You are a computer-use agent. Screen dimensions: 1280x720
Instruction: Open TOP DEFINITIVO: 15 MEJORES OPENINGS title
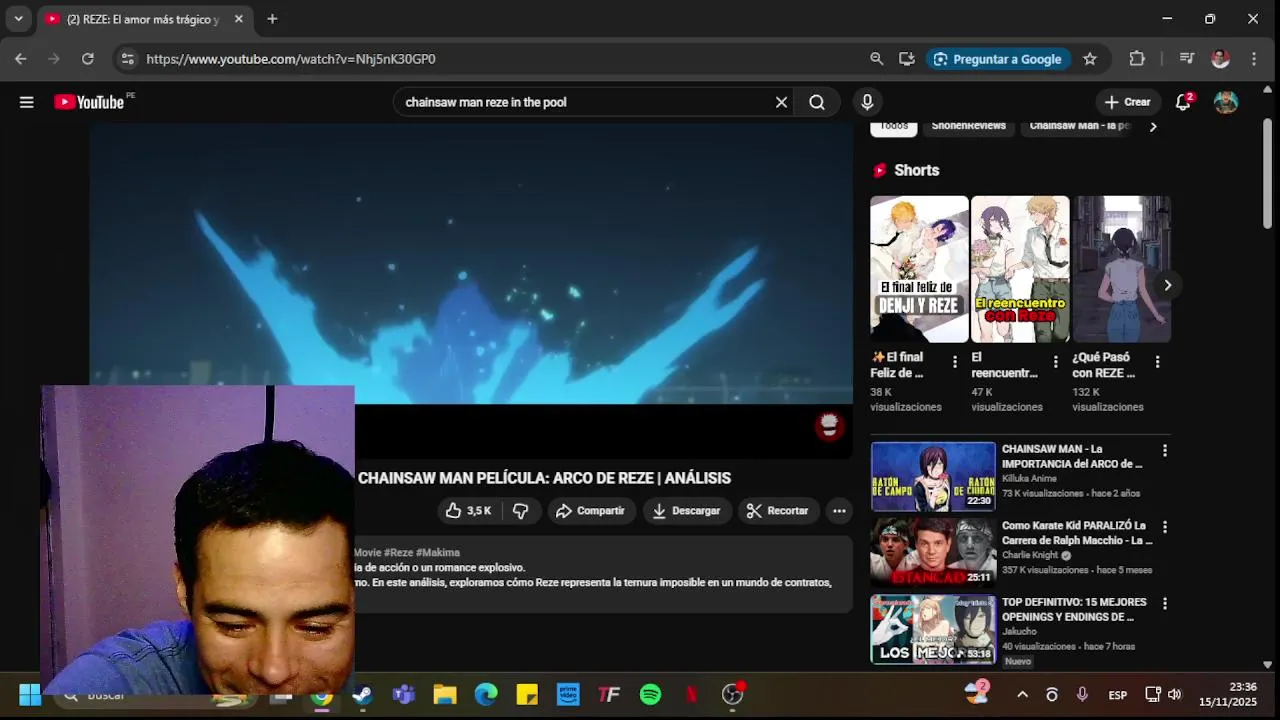click(1074, 610)
